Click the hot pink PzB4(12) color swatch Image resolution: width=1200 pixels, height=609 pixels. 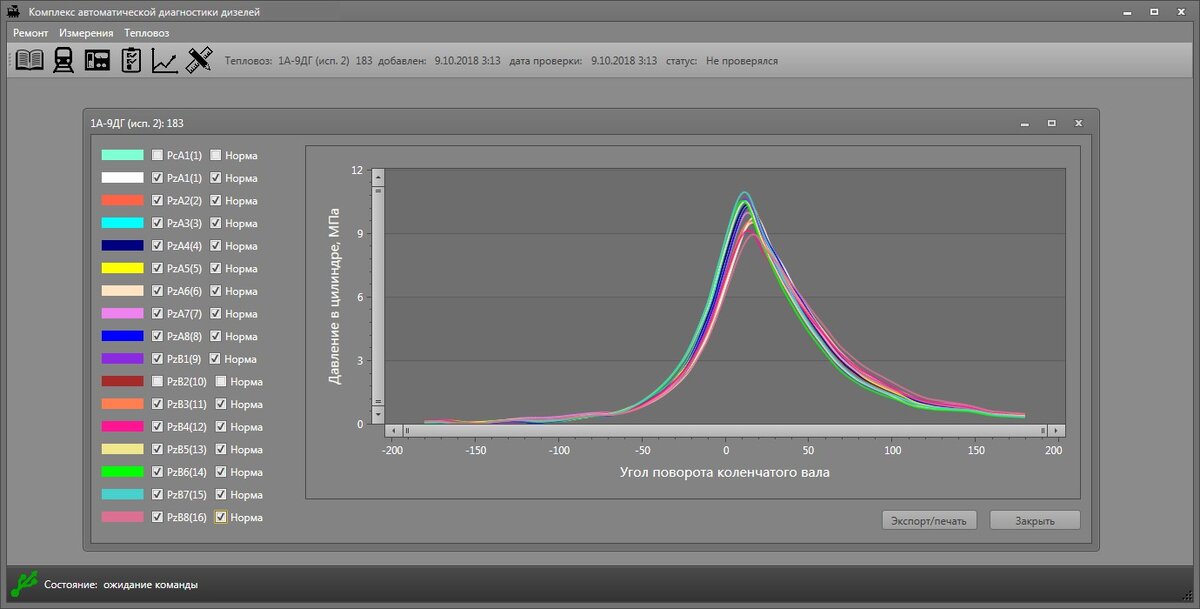(122, 426)
